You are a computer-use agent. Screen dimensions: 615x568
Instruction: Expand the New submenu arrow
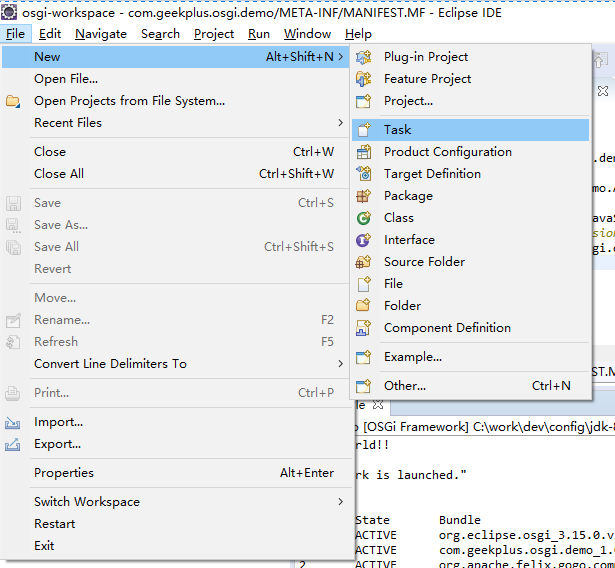pyautogui.click(x=340, y=57)
